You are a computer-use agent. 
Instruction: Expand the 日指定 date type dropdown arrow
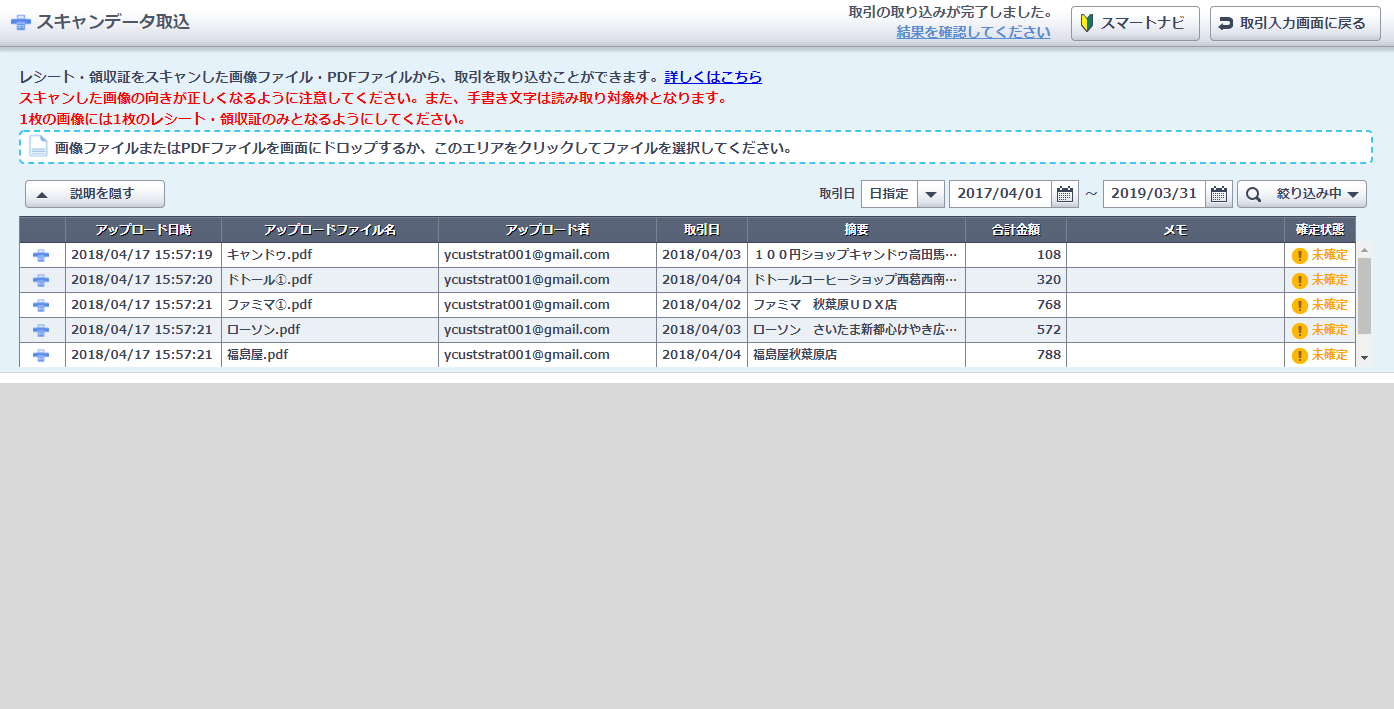click(931, 194)
